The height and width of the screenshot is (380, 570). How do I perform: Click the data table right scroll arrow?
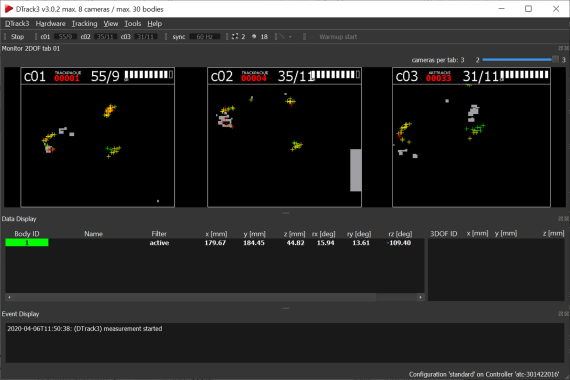(x=420, y=297)
